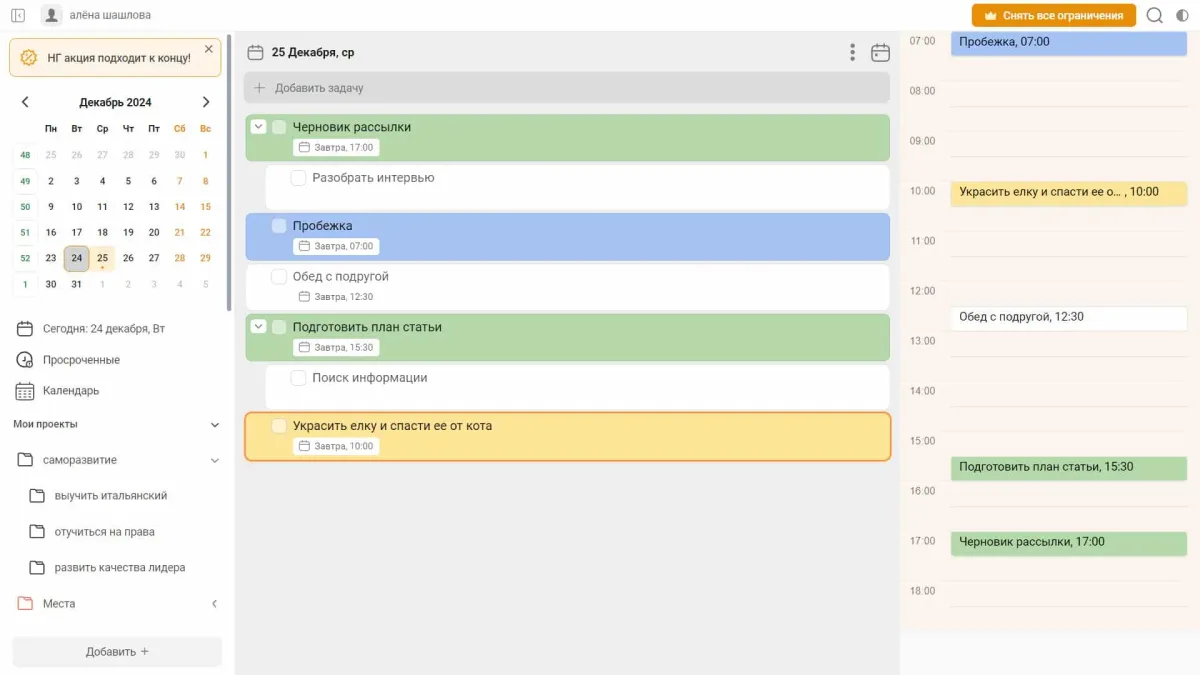This screenshot has height=675, width=1200.
Task: Tick the Разобрать интервью subtask checkbox
Action: (298, 178)
